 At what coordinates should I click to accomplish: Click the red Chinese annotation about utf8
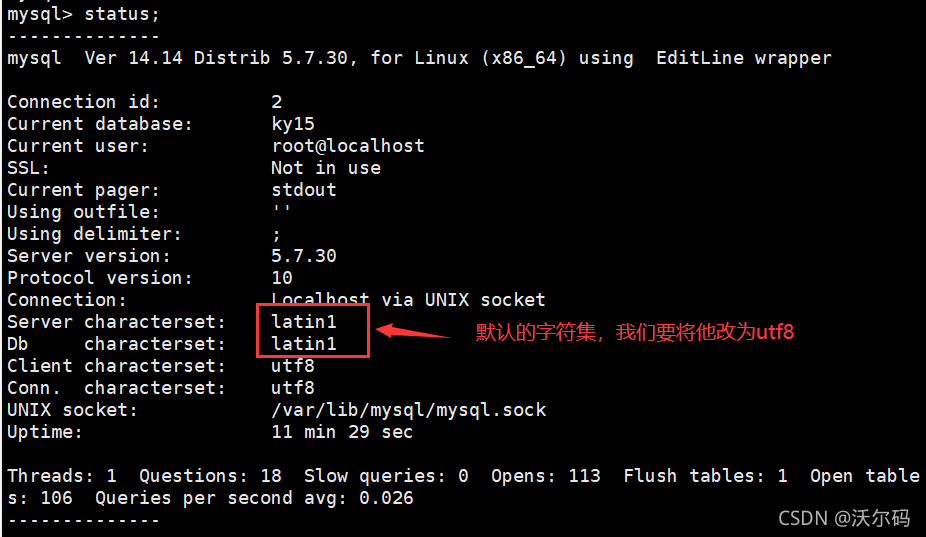pos(634,332)
